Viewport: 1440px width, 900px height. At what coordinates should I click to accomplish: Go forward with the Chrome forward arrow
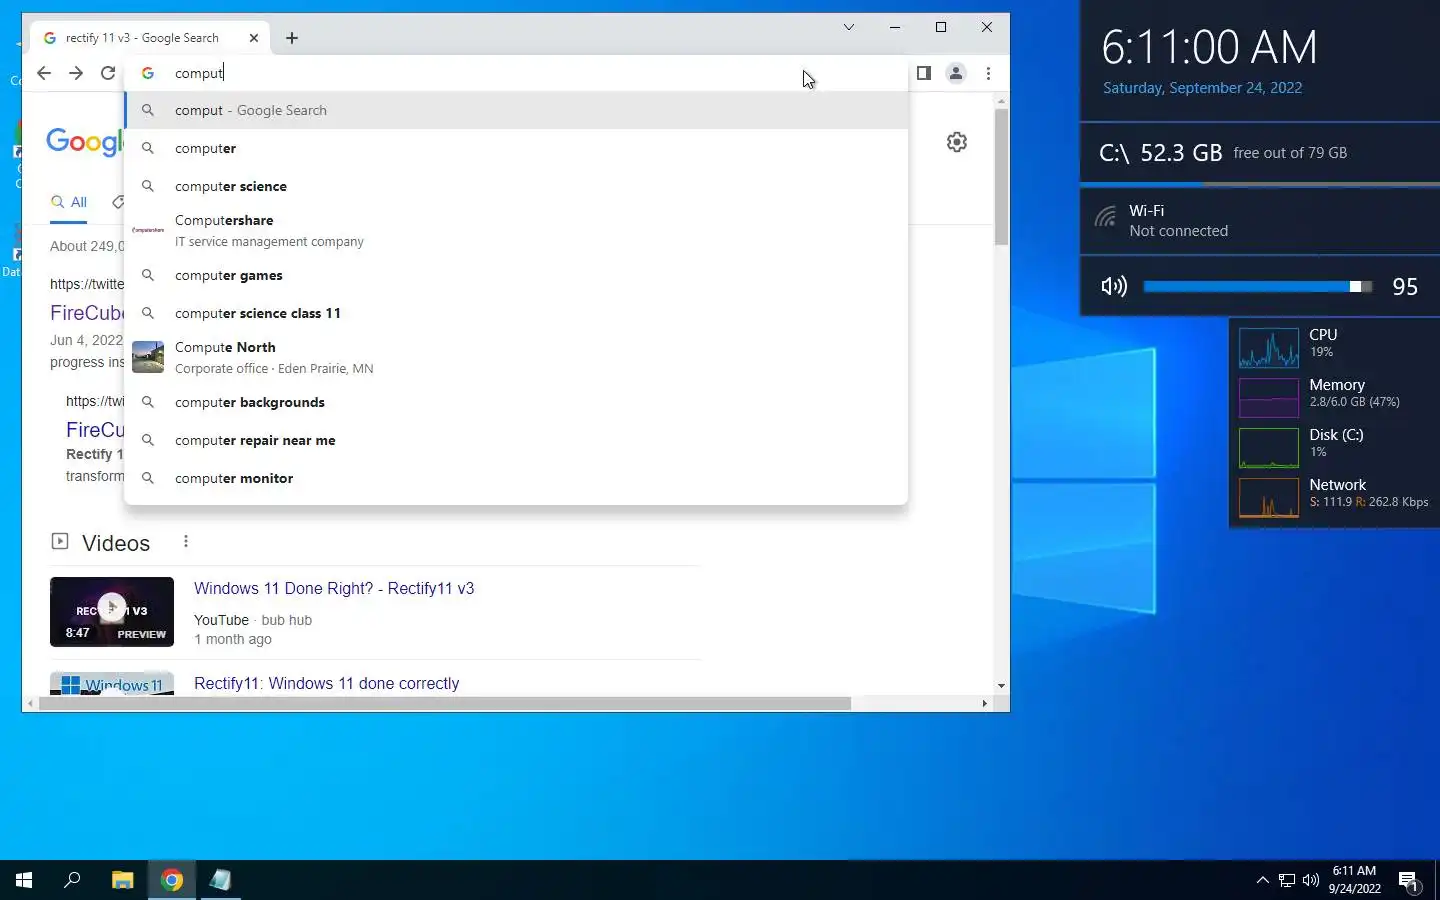pos(76,73)
